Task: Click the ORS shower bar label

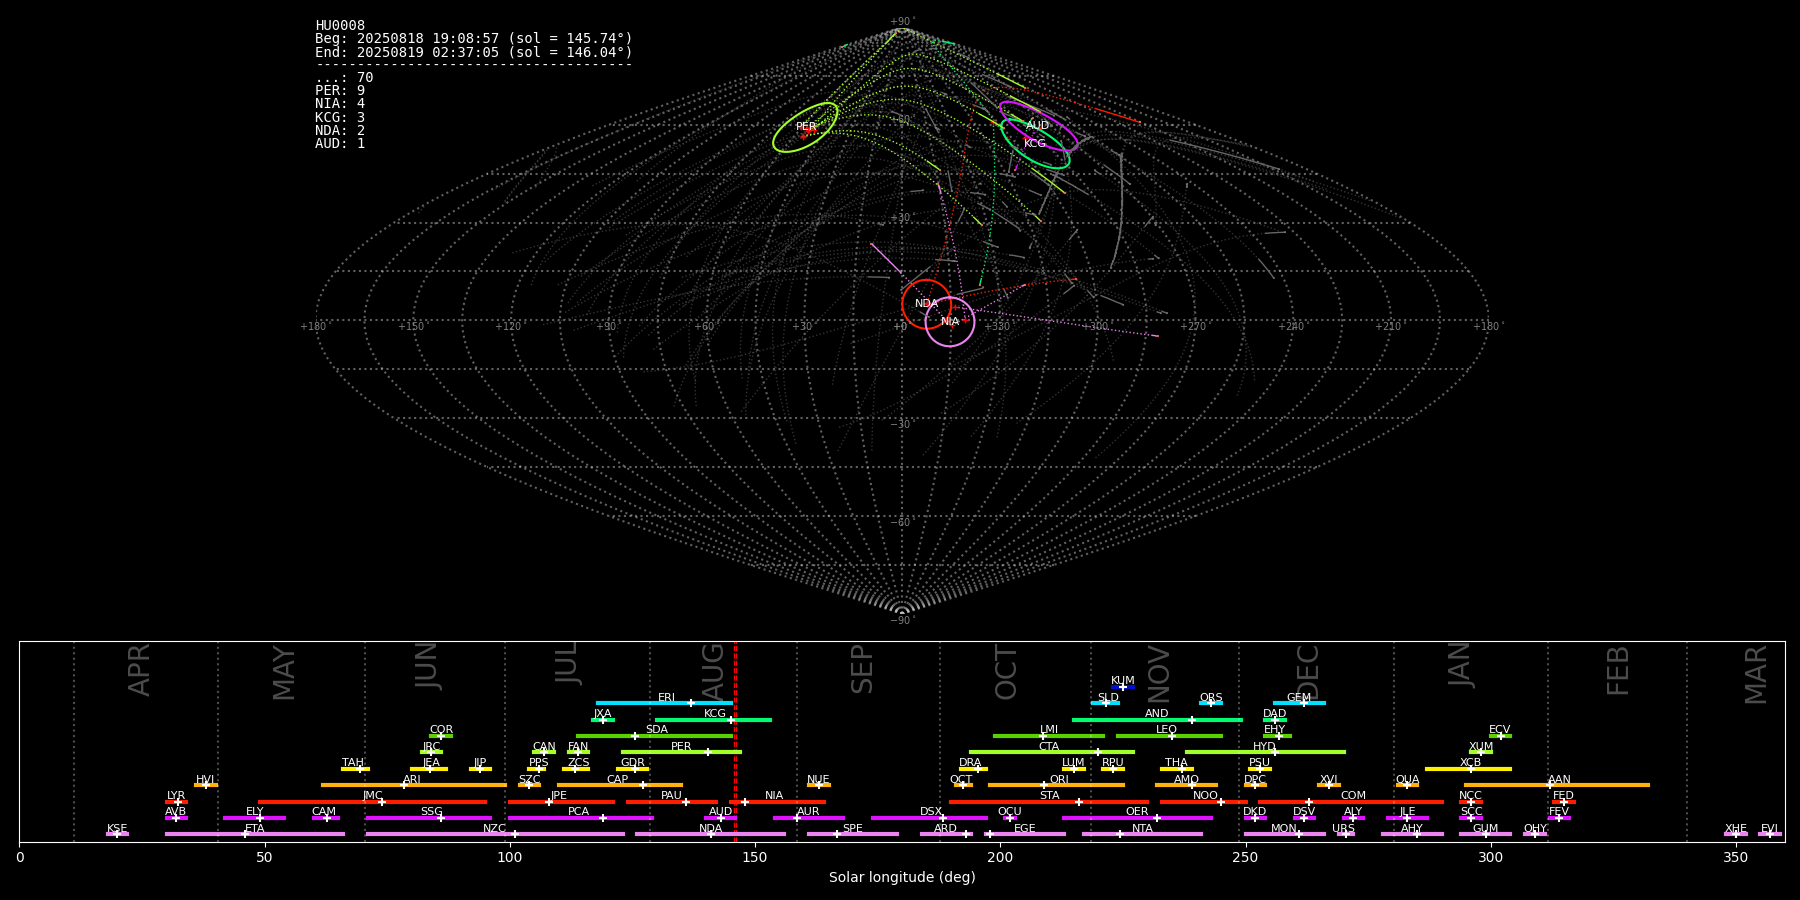Action: 1211,698
